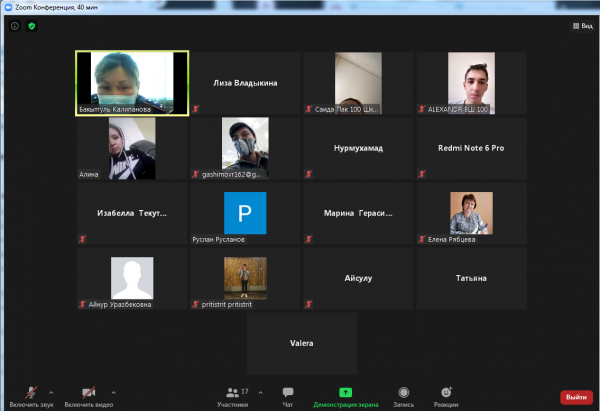Viewport: 600px width, 411px height.
Task: Select Елена Рябцева's video thumbnail
Action: (x=471, y=213)
